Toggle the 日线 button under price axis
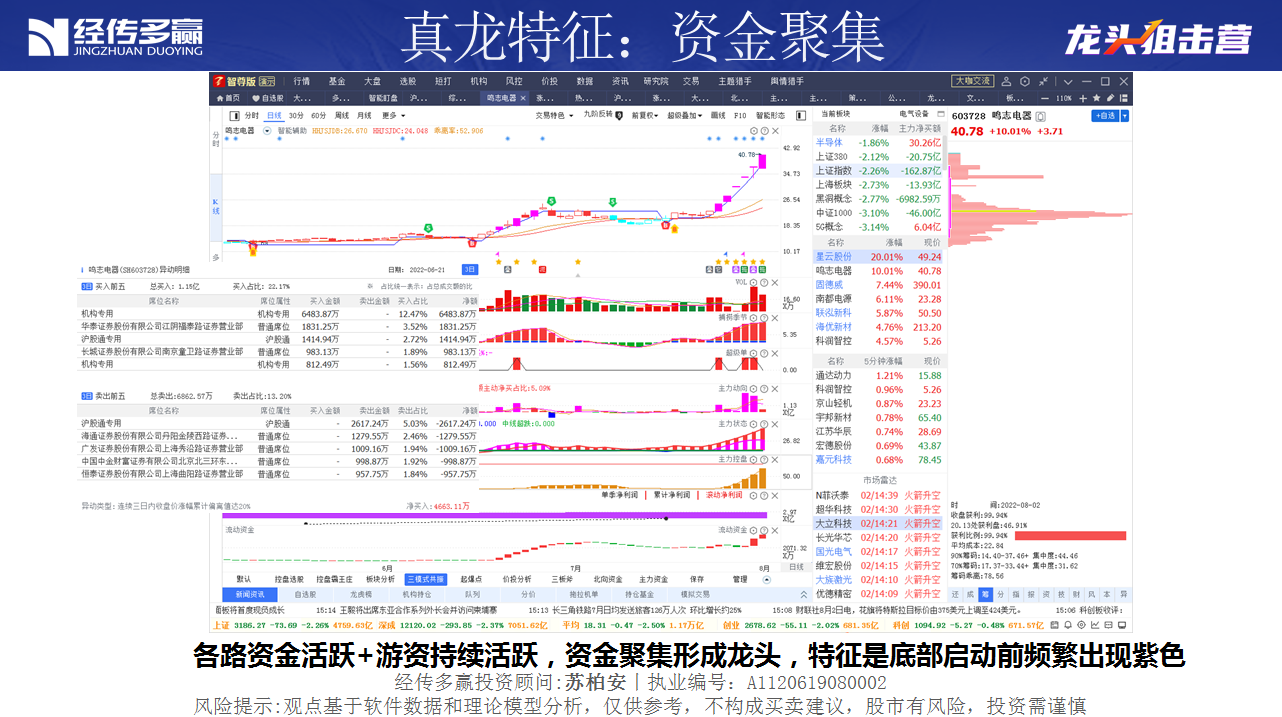Image resolution: width=1282 pixels, height=717 pixels. point(796,567)
